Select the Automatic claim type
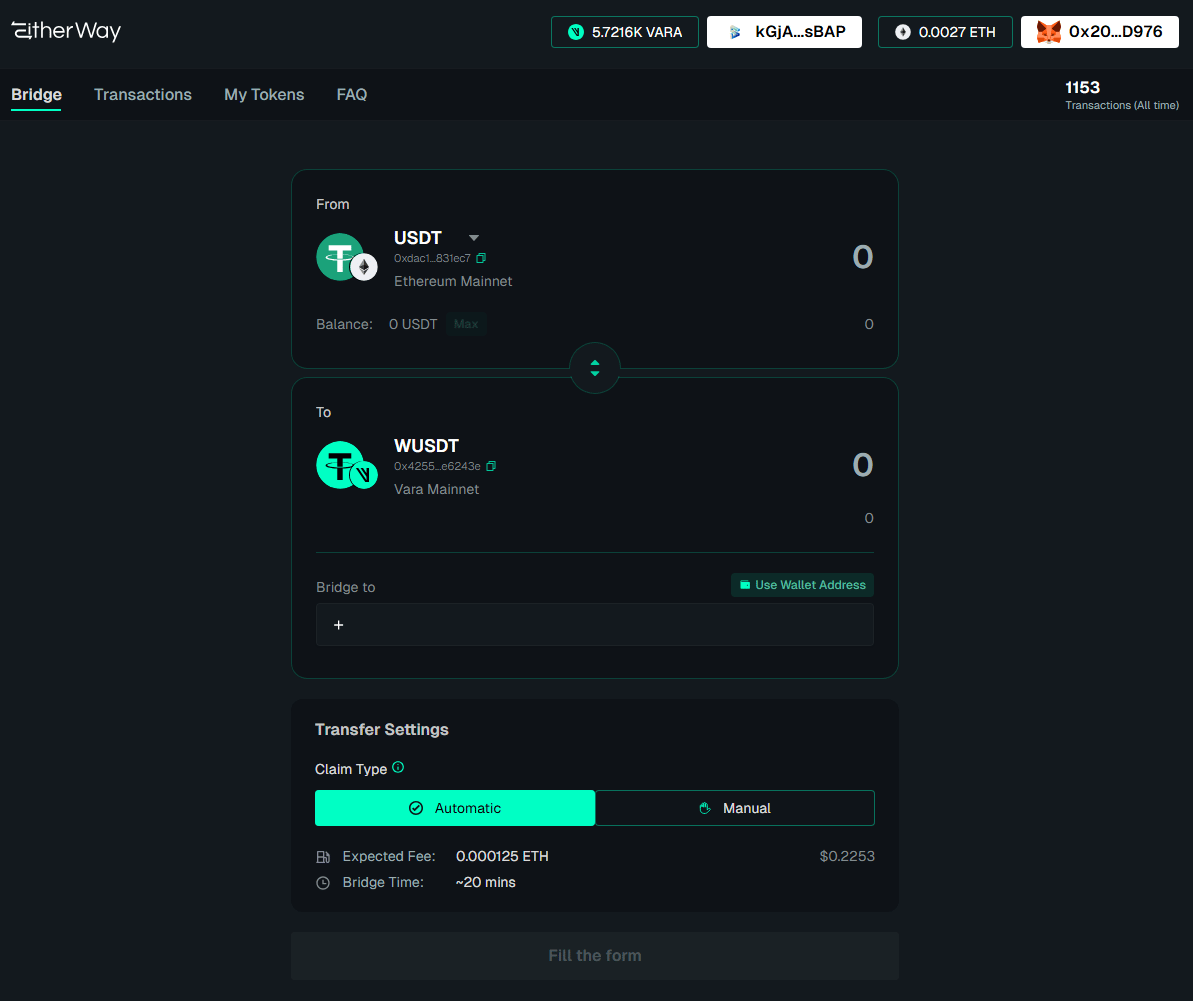This screenshot has height=1001, width=1193. [x=455, y=808]
